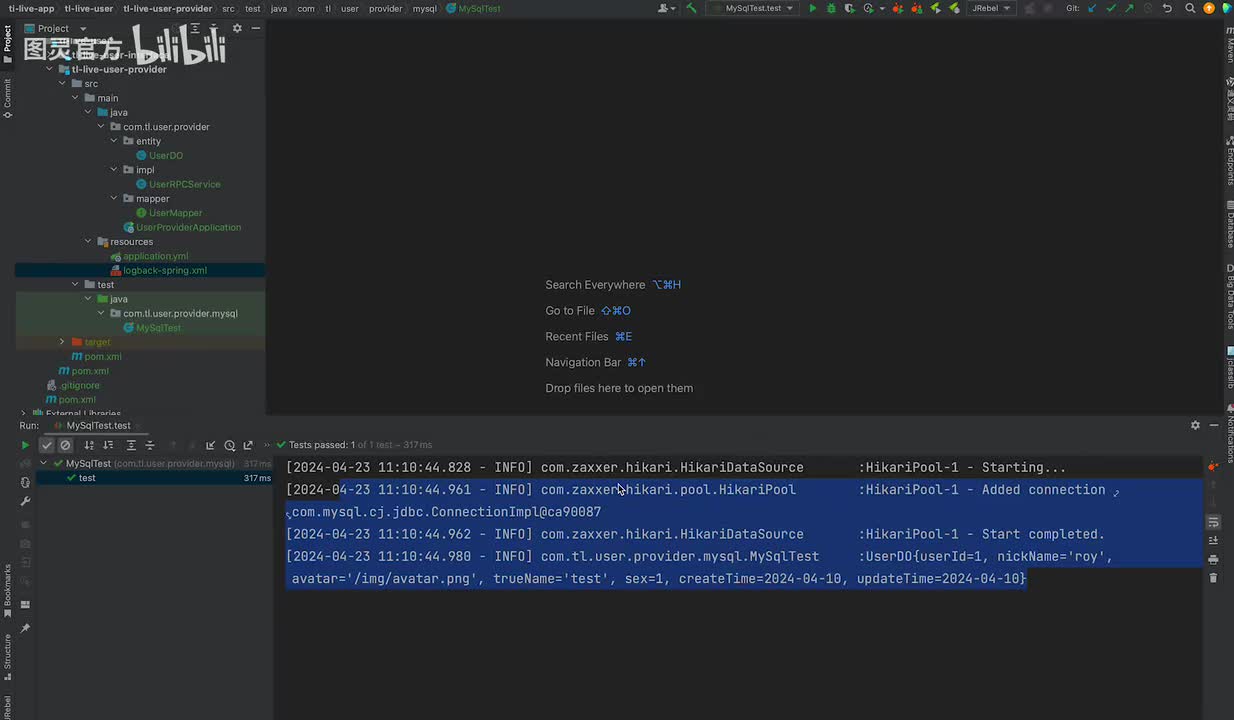
Task: Collapse the entity package
Action: click(114, 141)
